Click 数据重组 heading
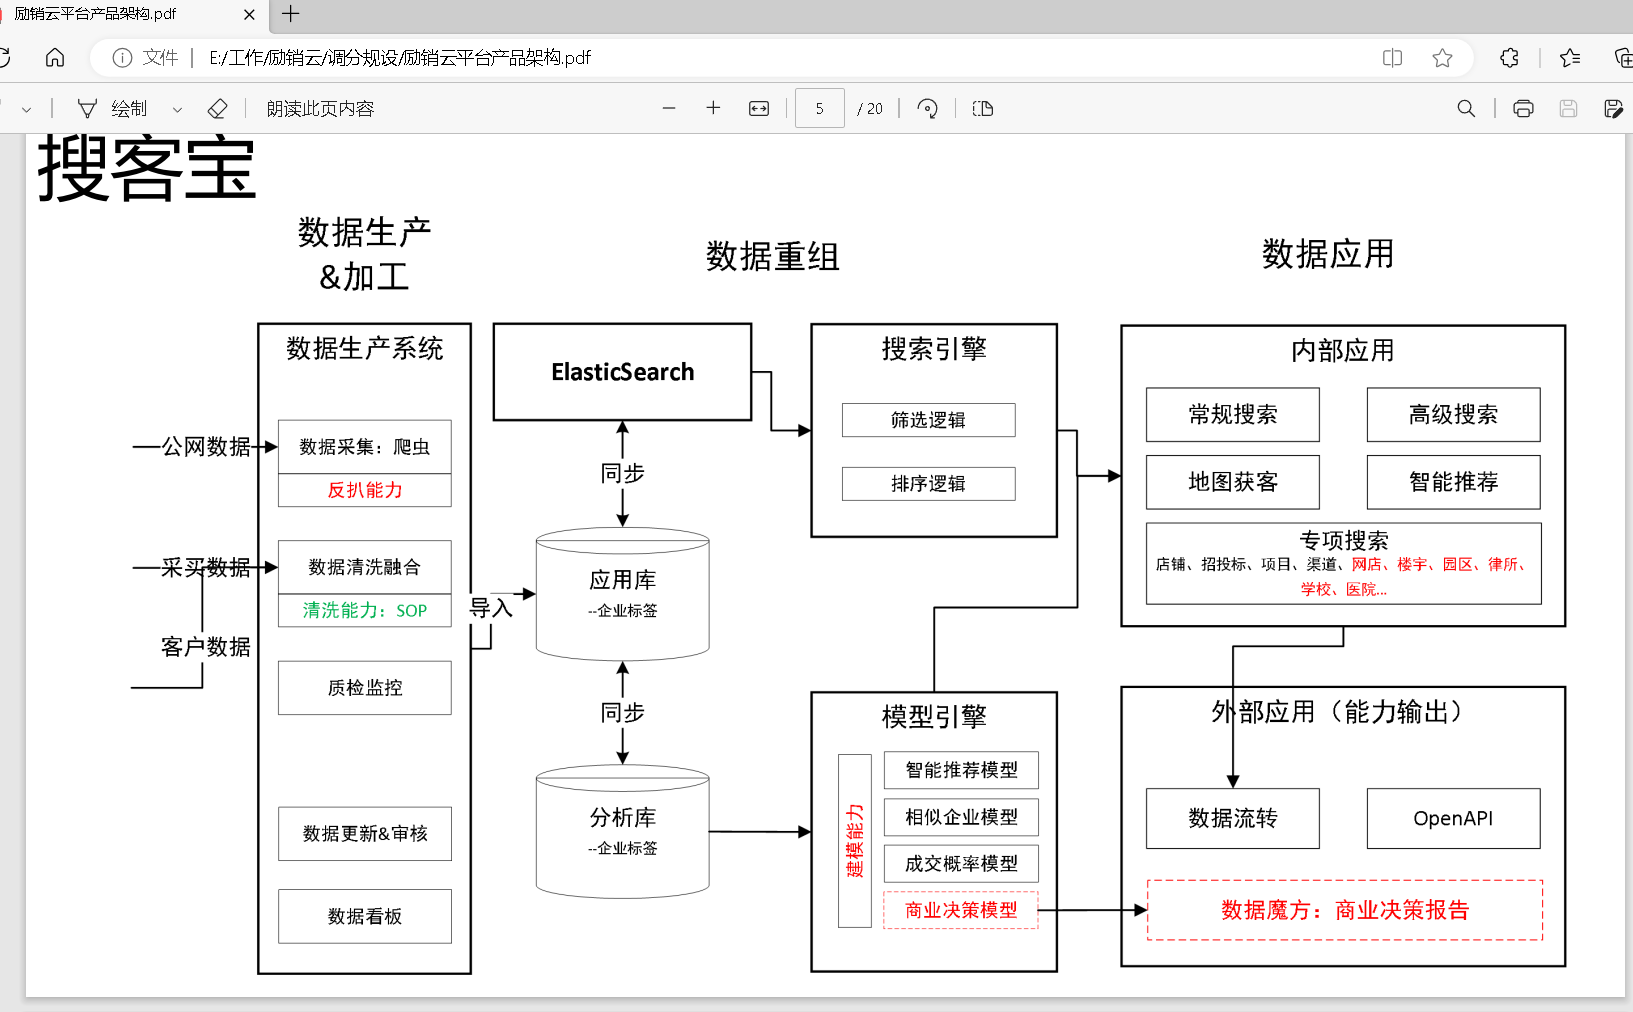The height and width of the screenshot is (1012, 1633). [x=772, y=256]
